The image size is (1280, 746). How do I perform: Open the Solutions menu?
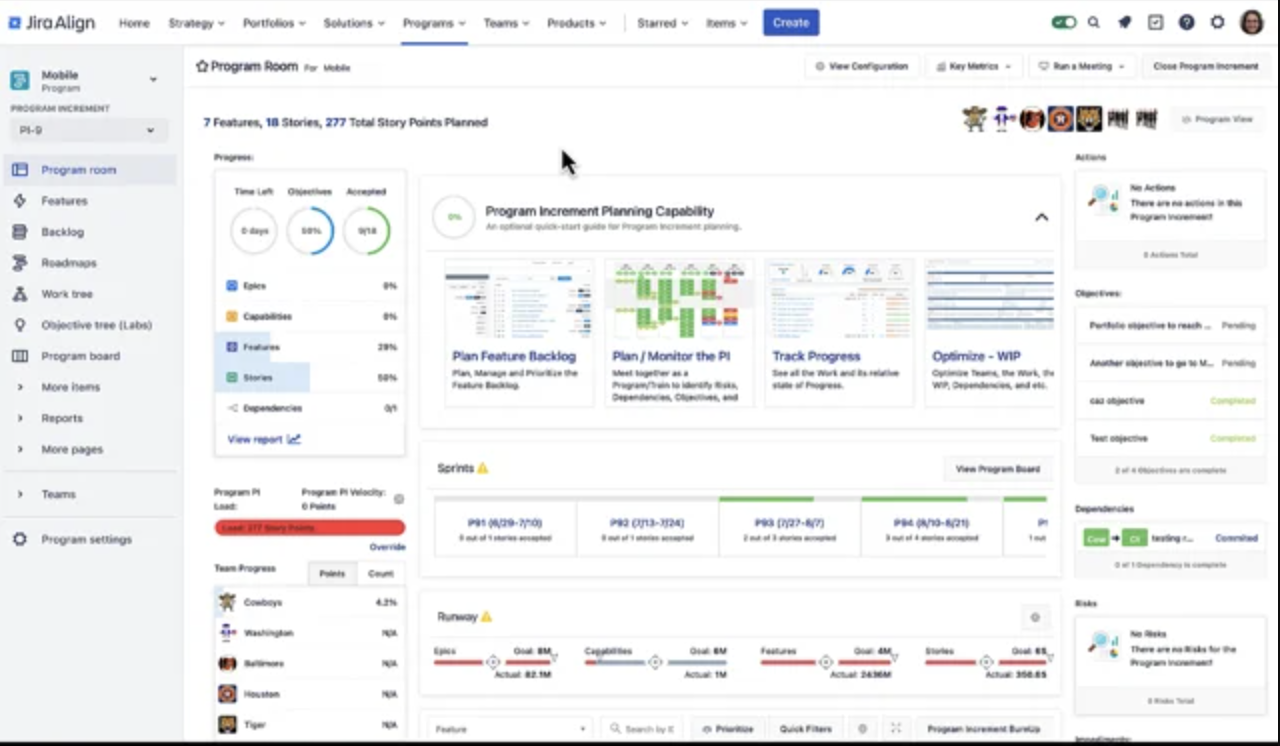pyautogui.click(x=355, y=23)
